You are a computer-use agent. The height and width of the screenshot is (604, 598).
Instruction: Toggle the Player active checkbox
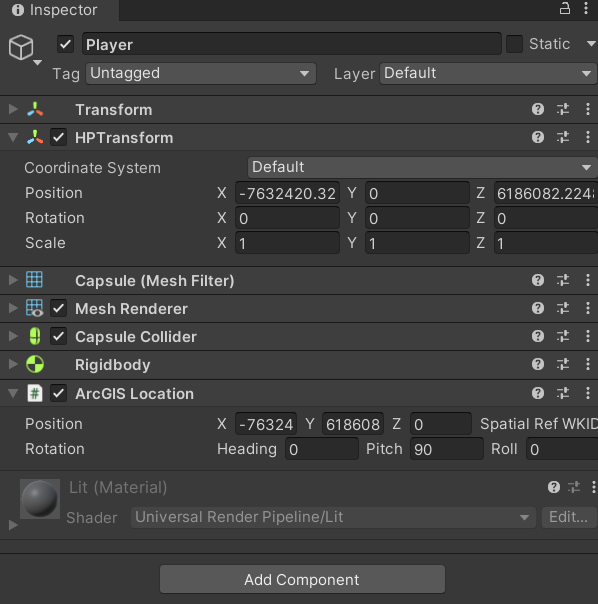pyautogui.click(x=66, y=44)
